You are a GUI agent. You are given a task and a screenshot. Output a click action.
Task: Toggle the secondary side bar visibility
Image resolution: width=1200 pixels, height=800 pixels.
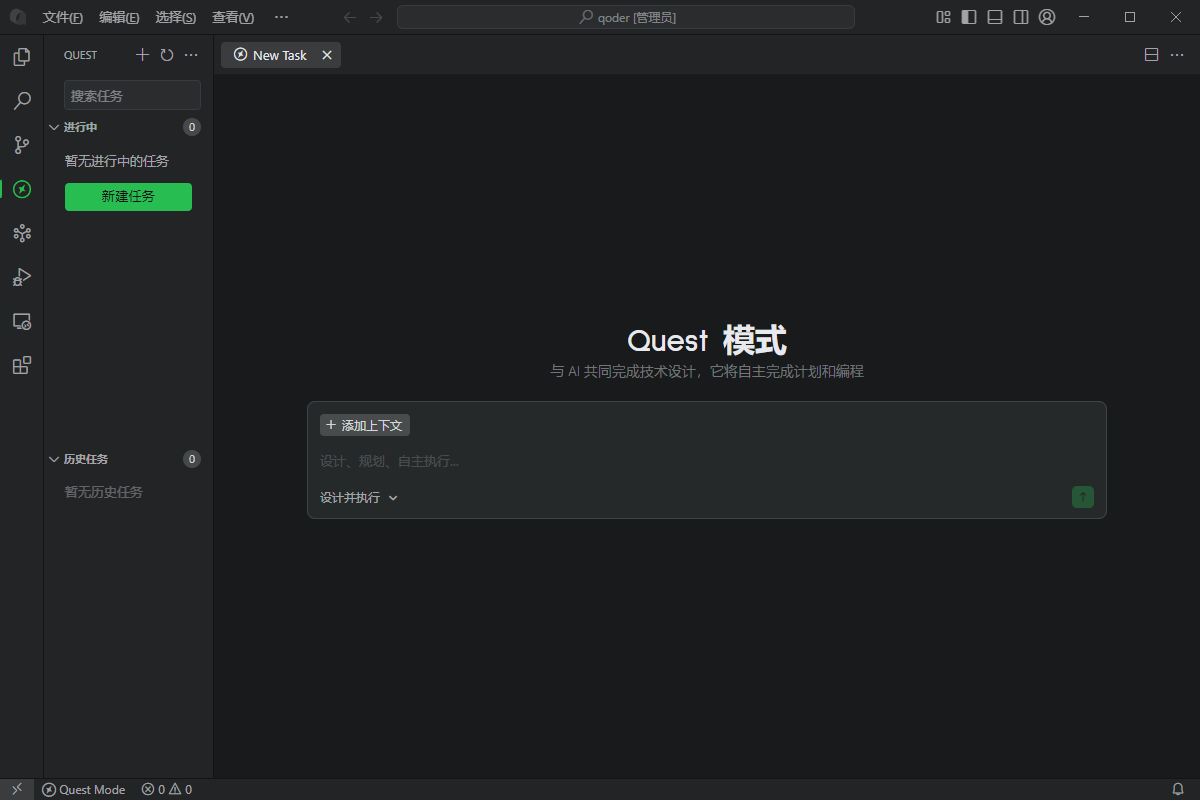[1021, 17]
